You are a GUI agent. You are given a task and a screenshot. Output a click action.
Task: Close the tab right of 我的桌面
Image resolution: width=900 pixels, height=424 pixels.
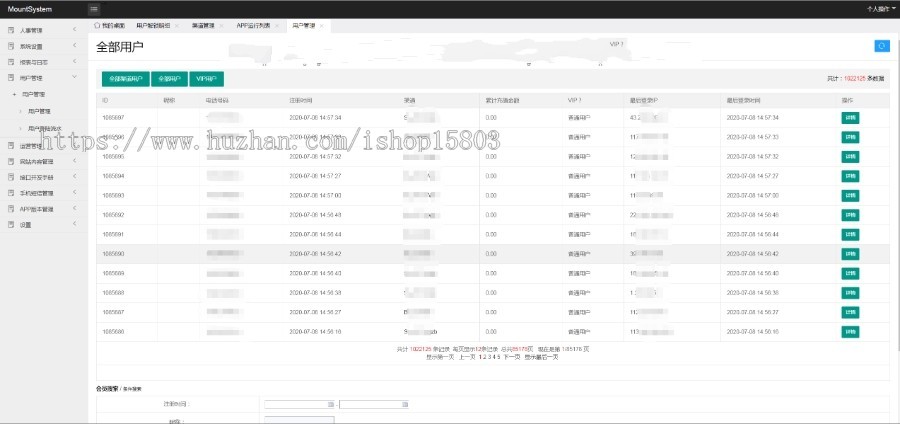(177, 26)
